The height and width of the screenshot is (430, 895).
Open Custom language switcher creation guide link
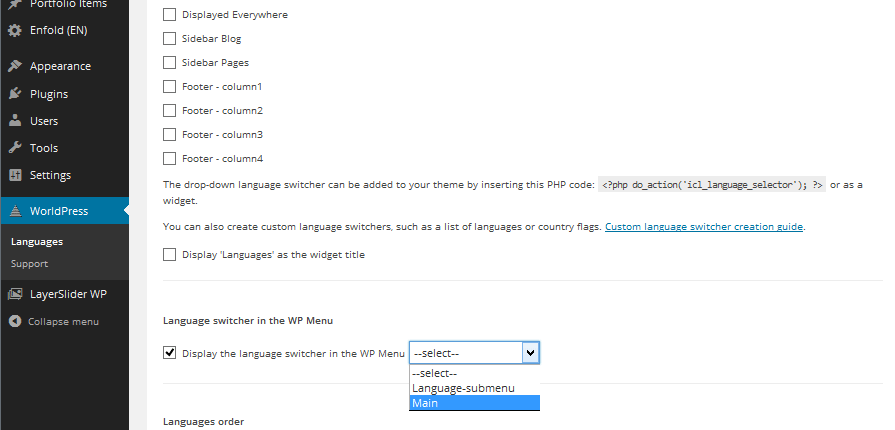(x=704, y=227)
